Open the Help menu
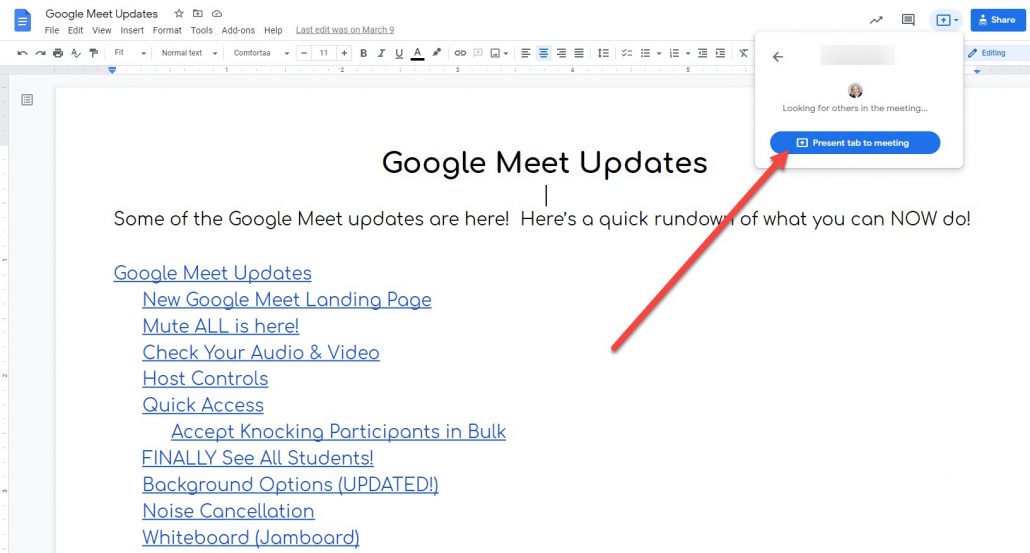Image resolution: width=1030 pixels, height=553 pixels. click(x=273, y=30)
